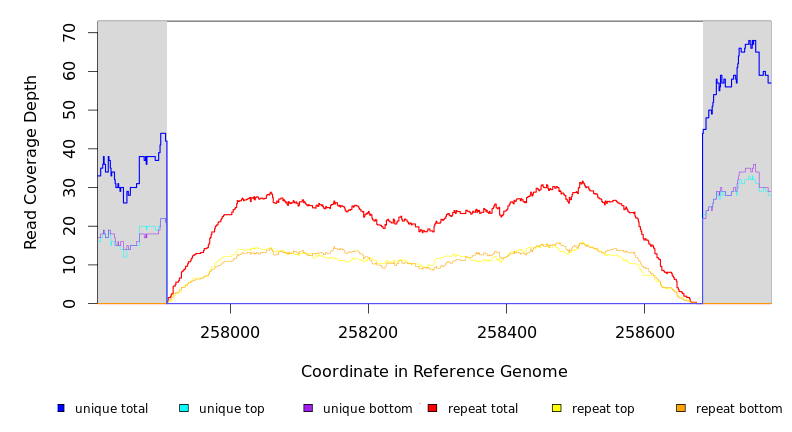
Task: Select the 'unique total' legend label
Action: (x=111, y=409)
